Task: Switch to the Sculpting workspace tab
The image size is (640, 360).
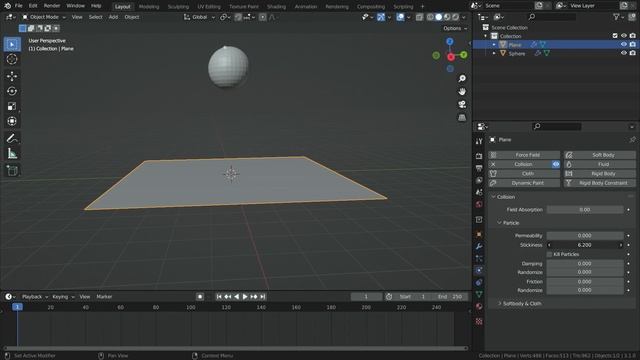Action: pos(178,7)
